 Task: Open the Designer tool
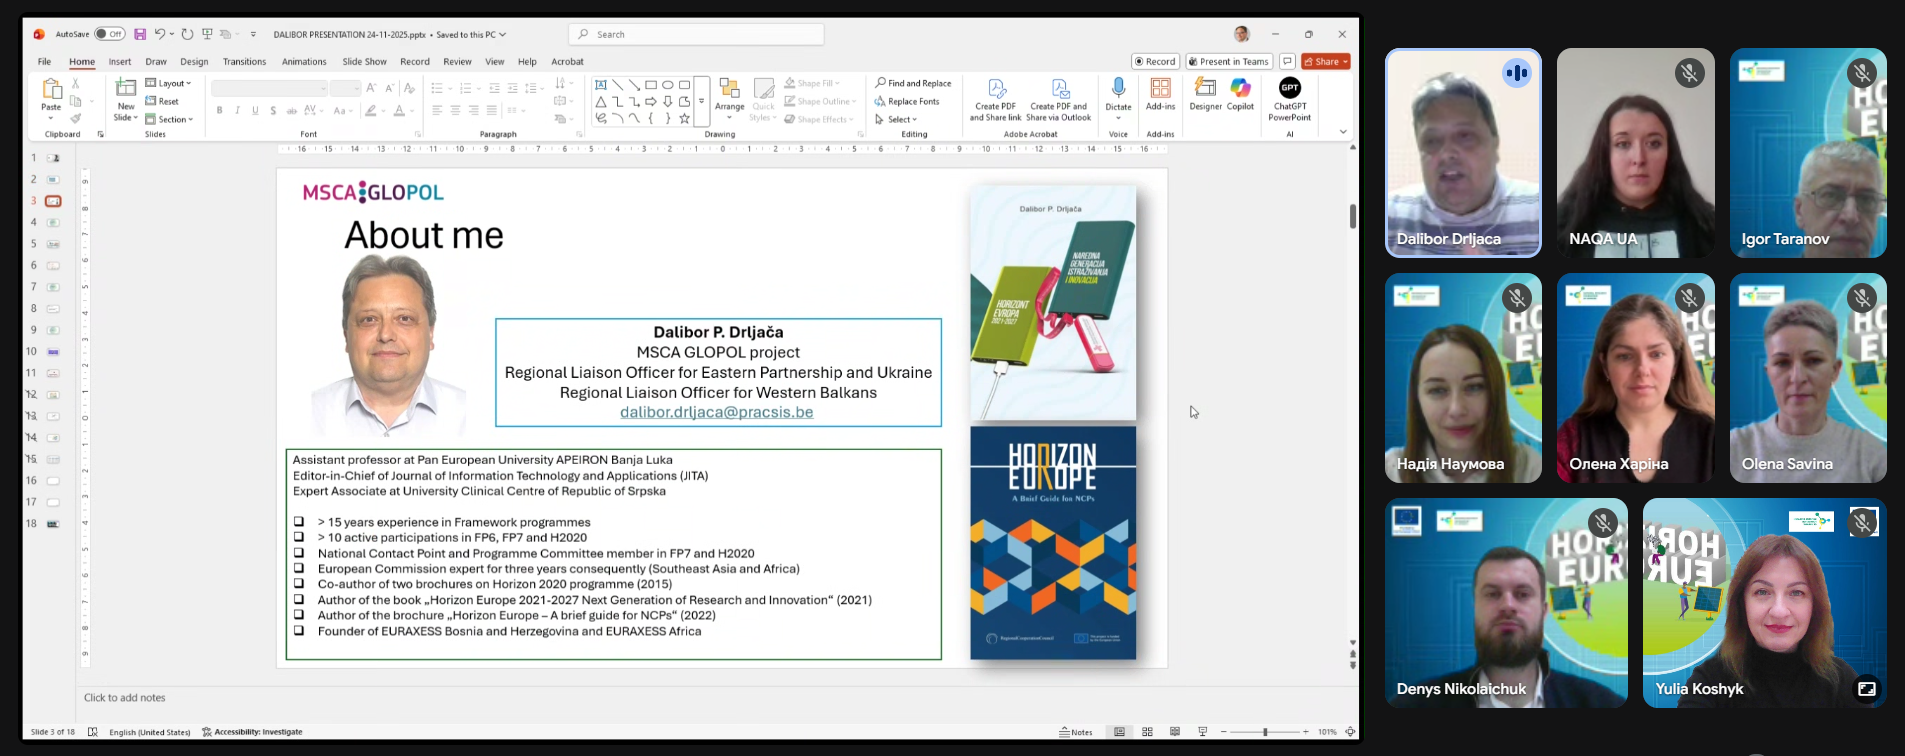click(1205, 95)
